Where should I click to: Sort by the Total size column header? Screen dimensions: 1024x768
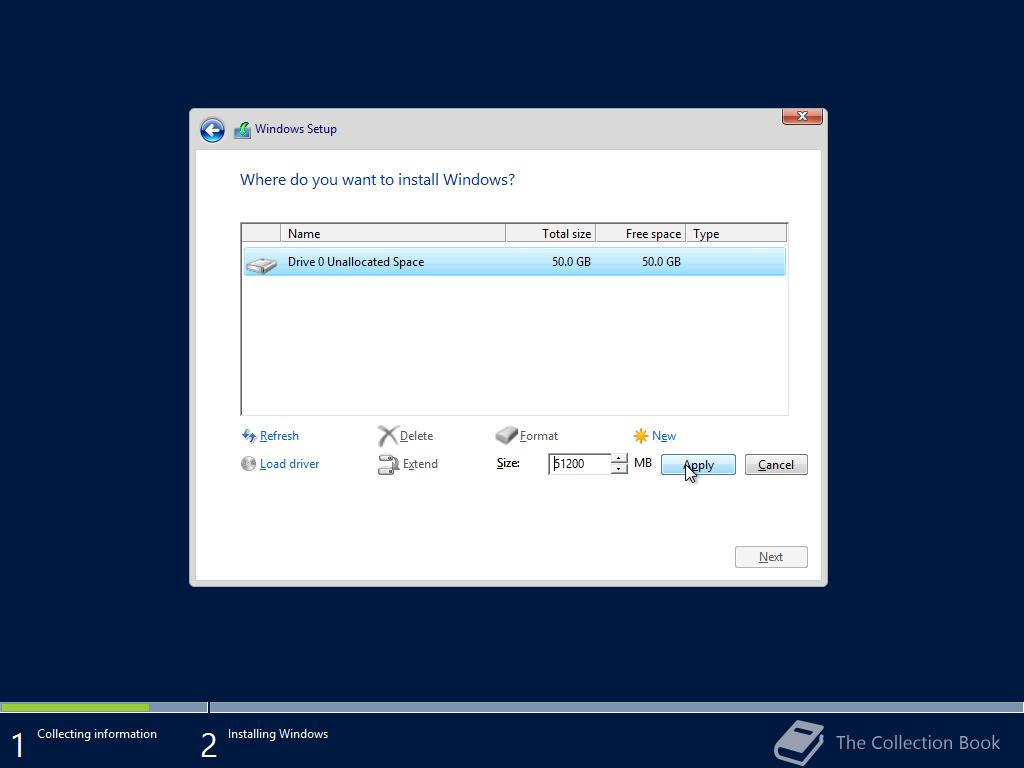[x=551, y=233]
